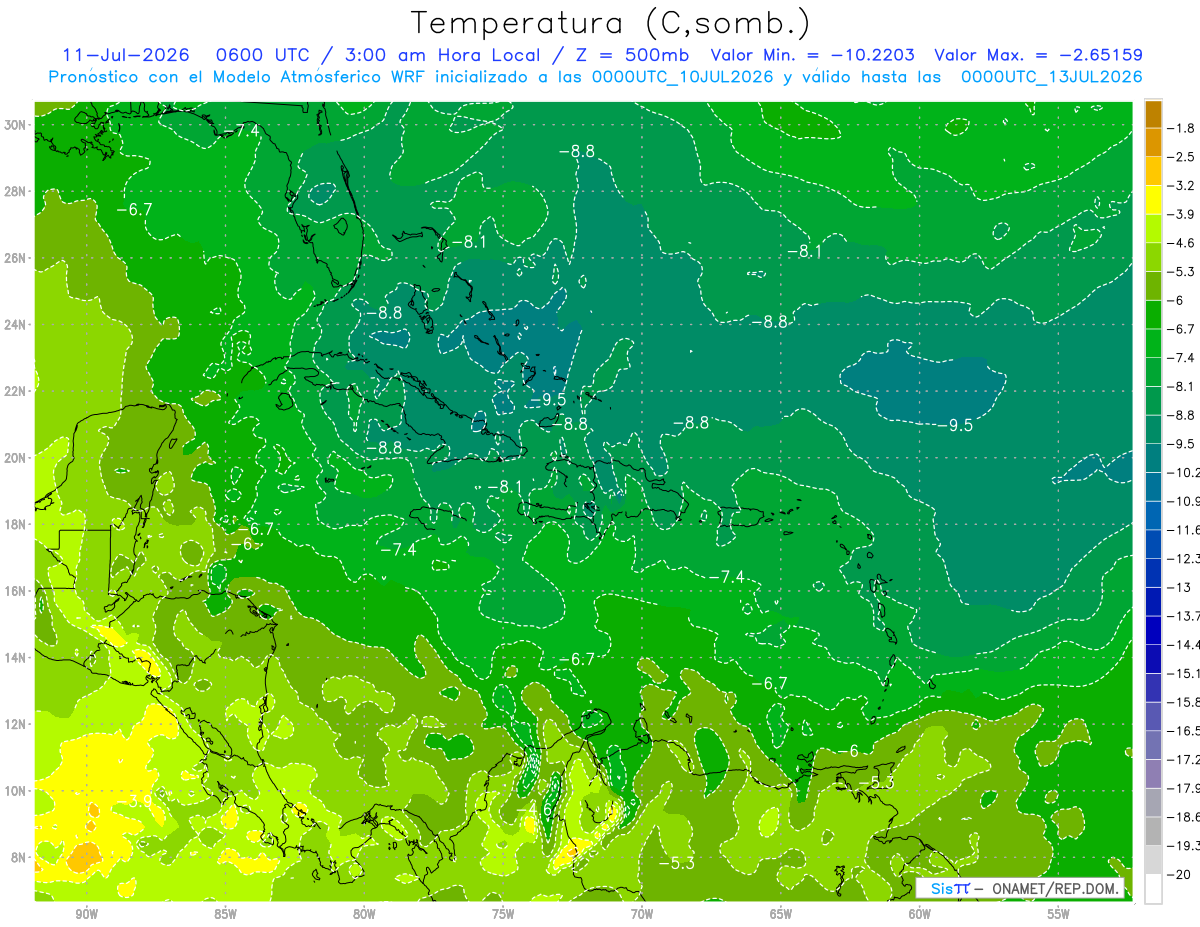1200x927 pixels.
Task: Click the '-20' colorbar label
Action: tap(1180, 874)
